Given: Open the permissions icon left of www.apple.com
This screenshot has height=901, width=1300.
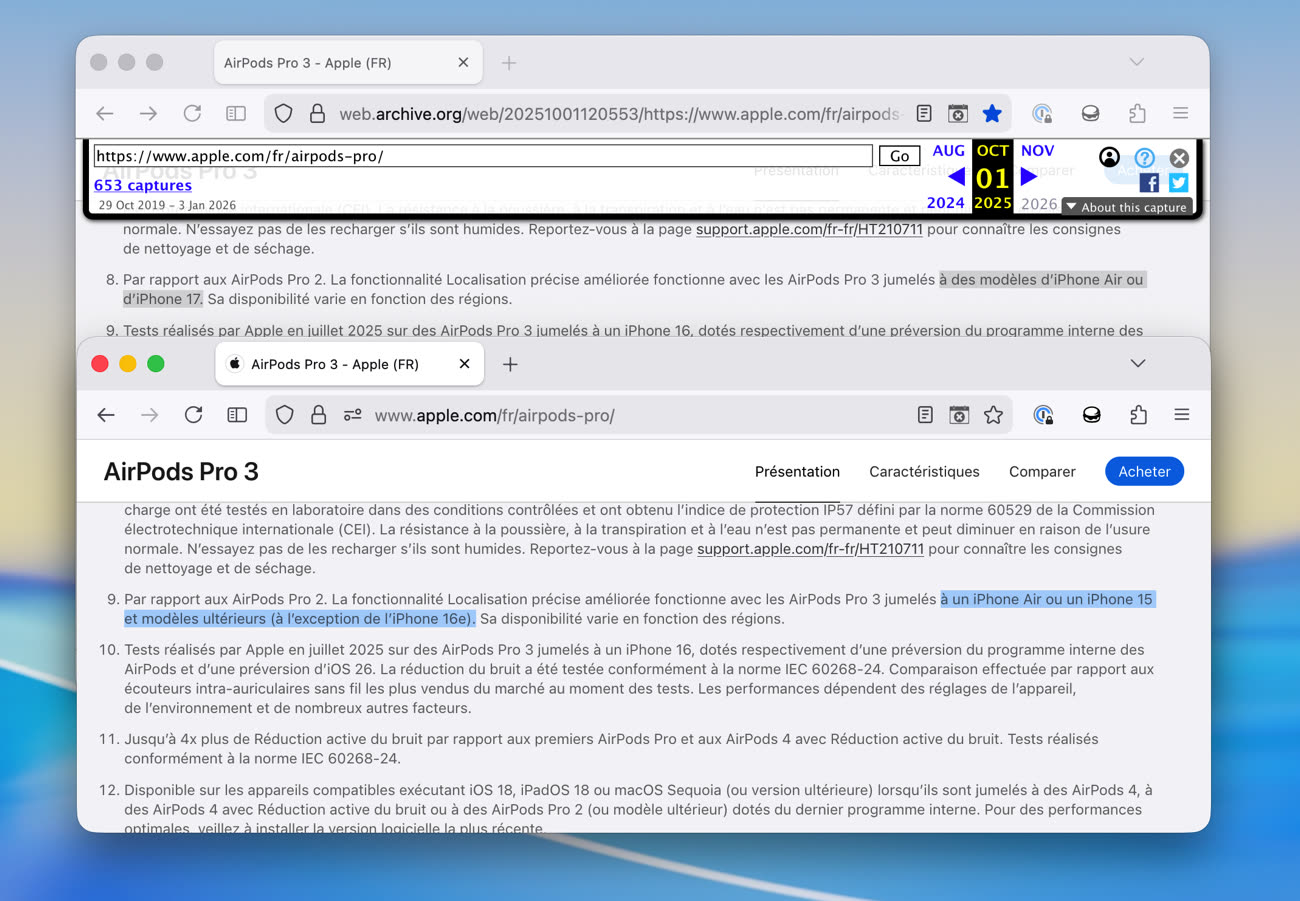Looking at the screenshot, I should point(352,415).
